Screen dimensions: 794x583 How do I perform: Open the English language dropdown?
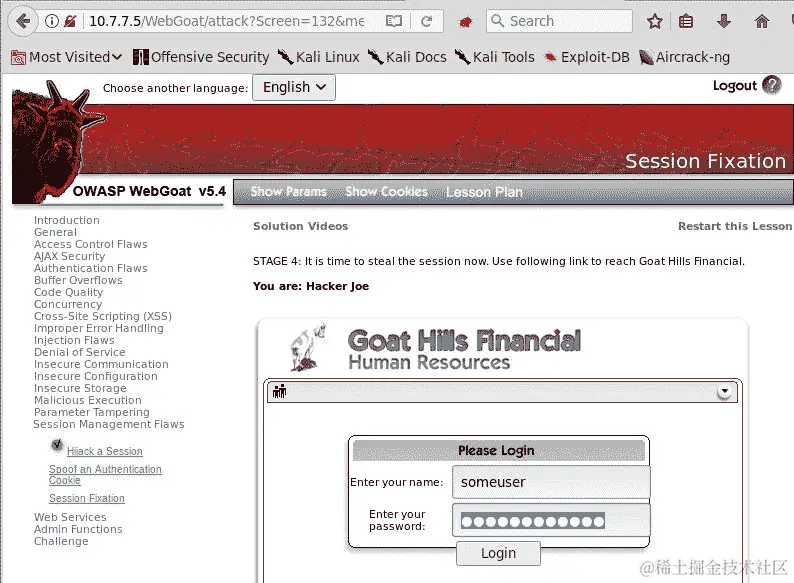(x=294, y=88)
